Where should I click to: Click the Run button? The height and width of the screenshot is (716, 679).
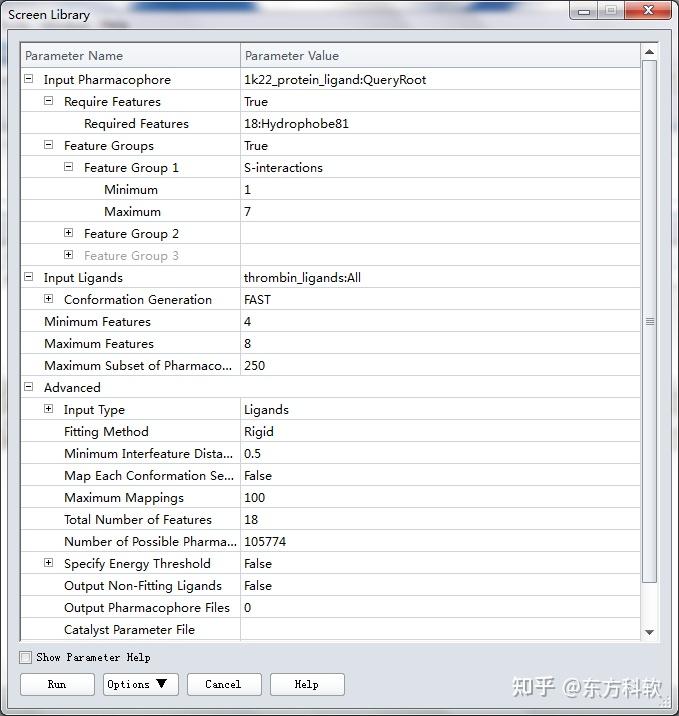(x=57, y=684)
